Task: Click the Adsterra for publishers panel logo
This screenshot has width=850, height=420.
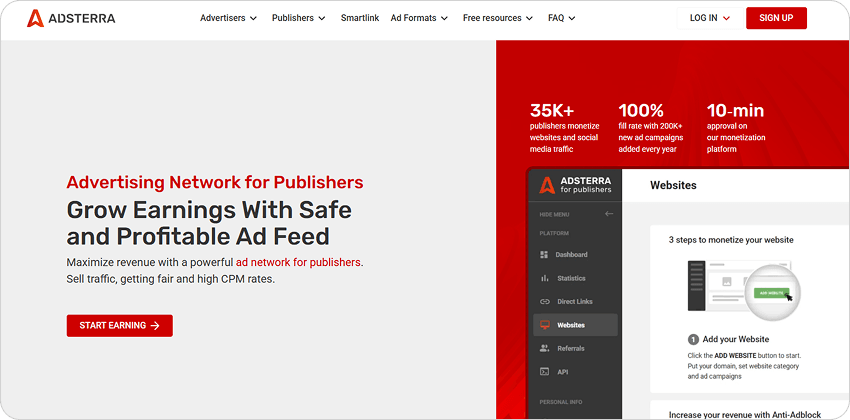Action: (x=574, y=185)
